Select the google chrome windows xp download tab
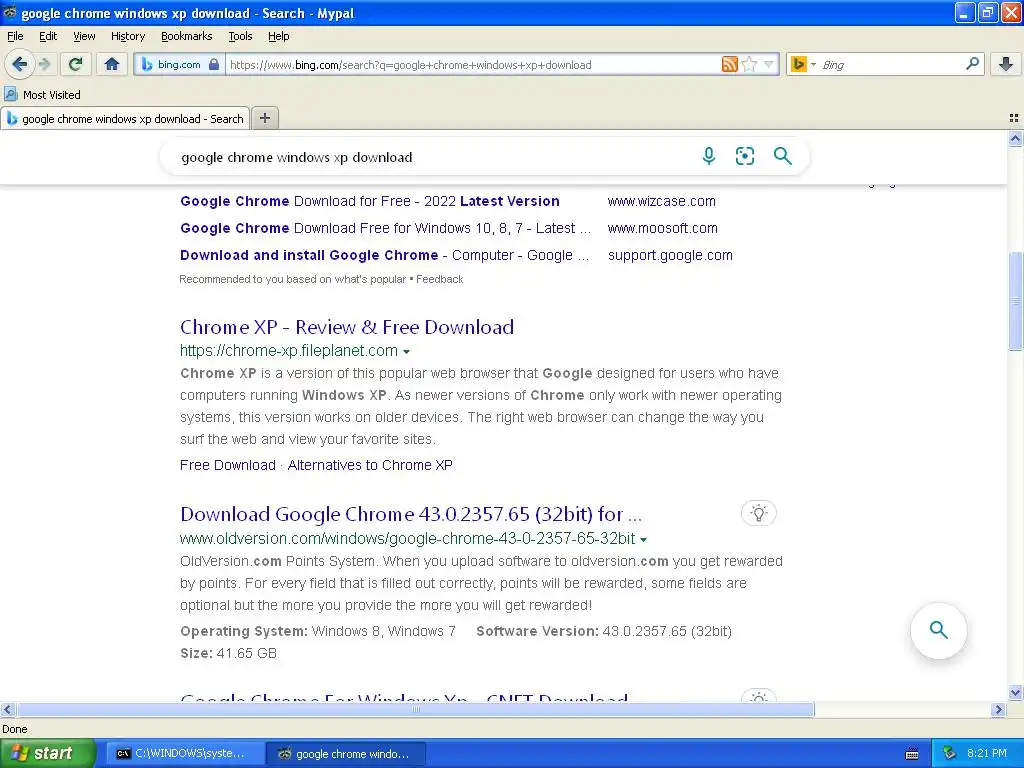1024x768 pixels. (125, 119)
